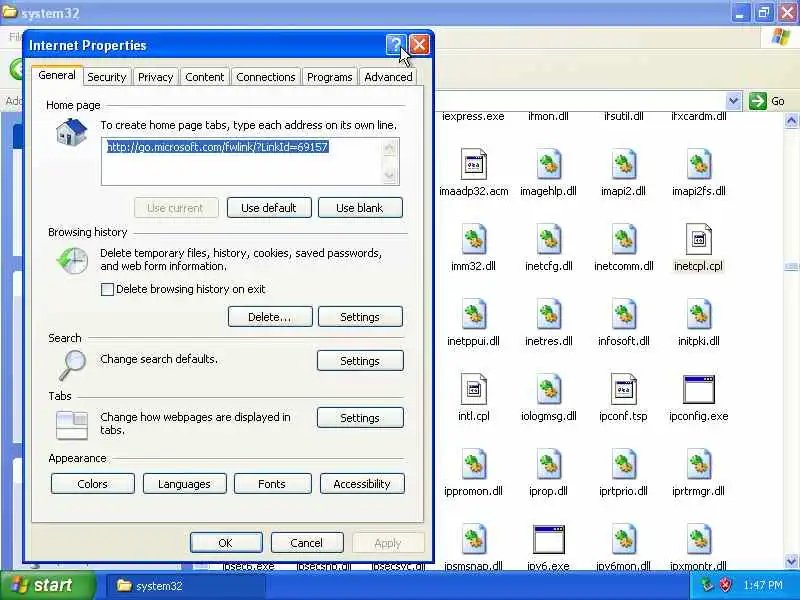
Task: Click Cancel in Internet Properties
Action: [x=307, y=543]
